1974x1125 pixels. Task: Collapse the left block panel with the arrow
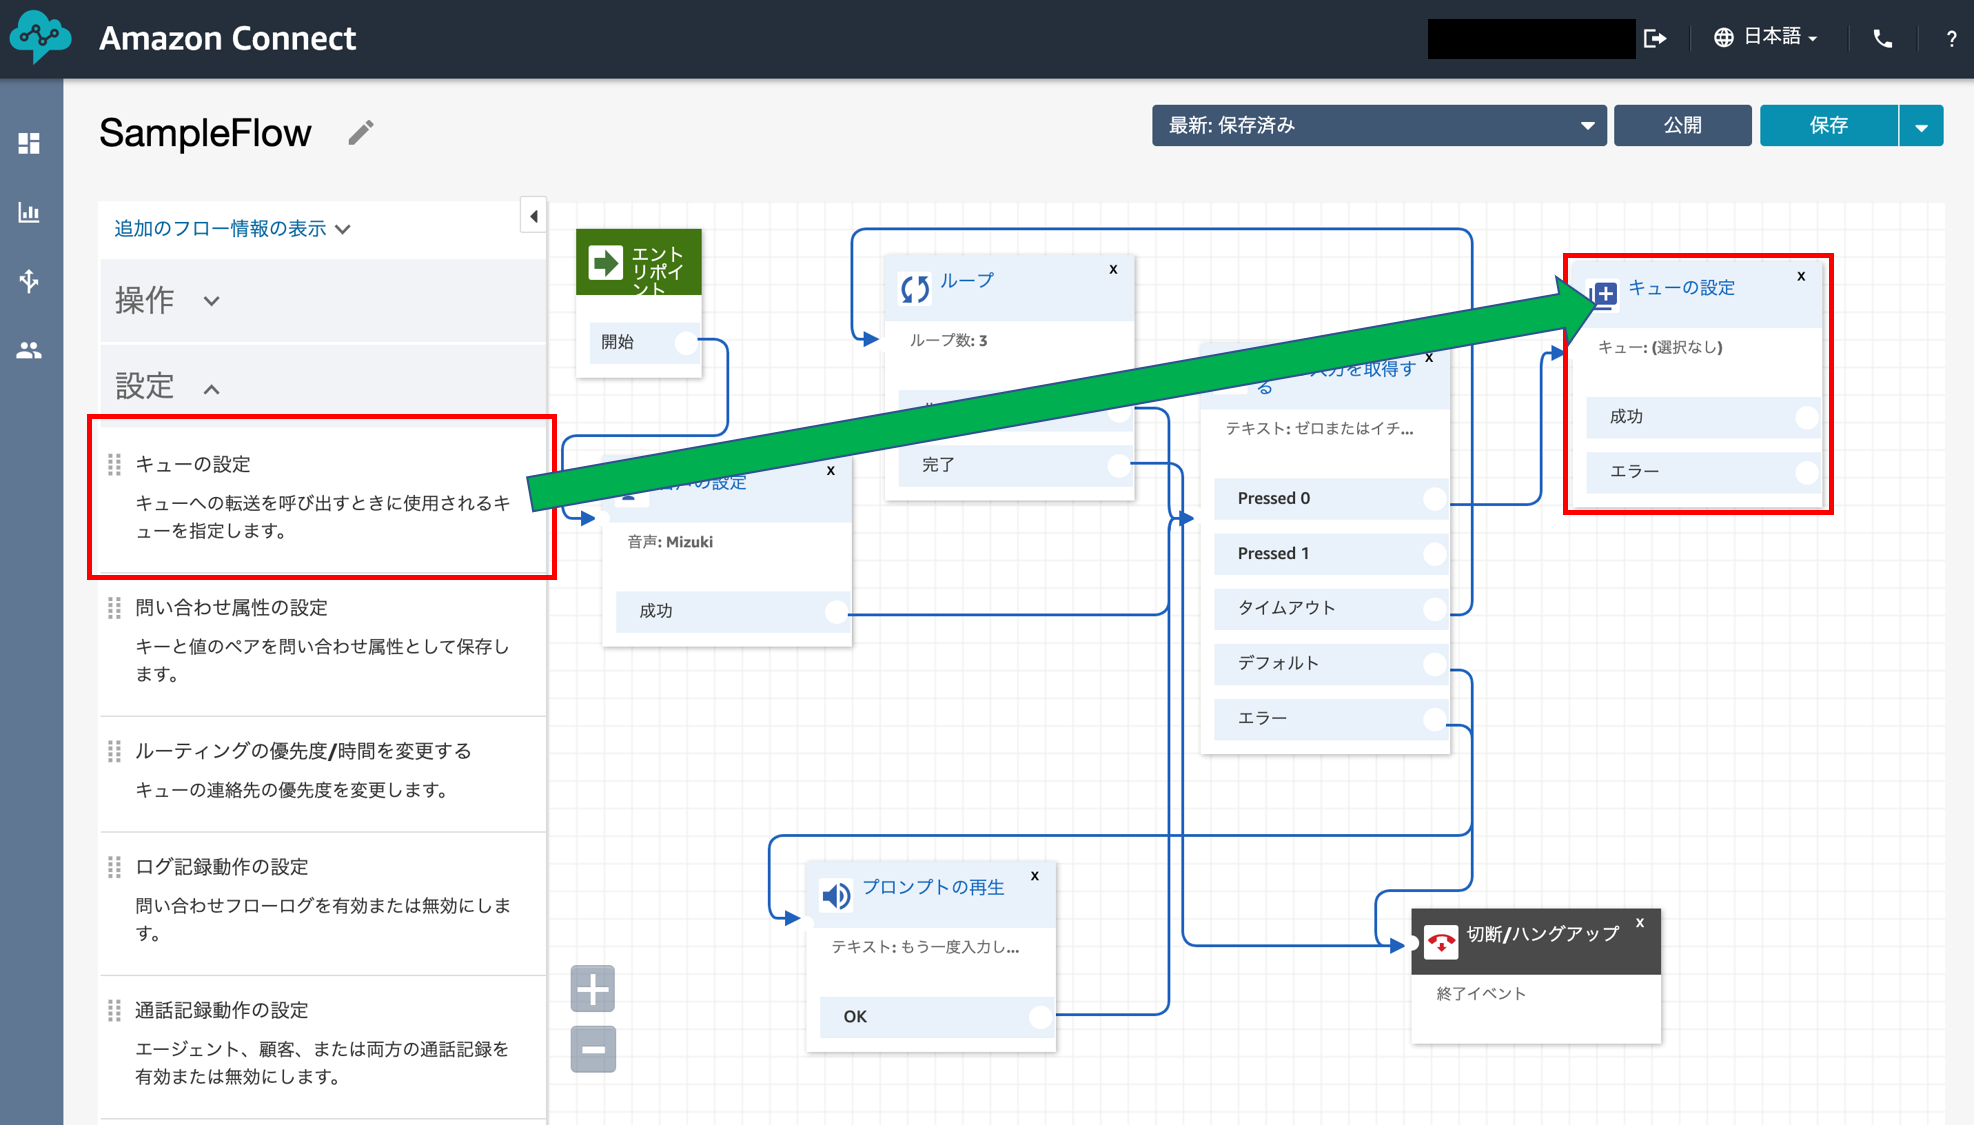pyautogui.click(x=533, y=216)
